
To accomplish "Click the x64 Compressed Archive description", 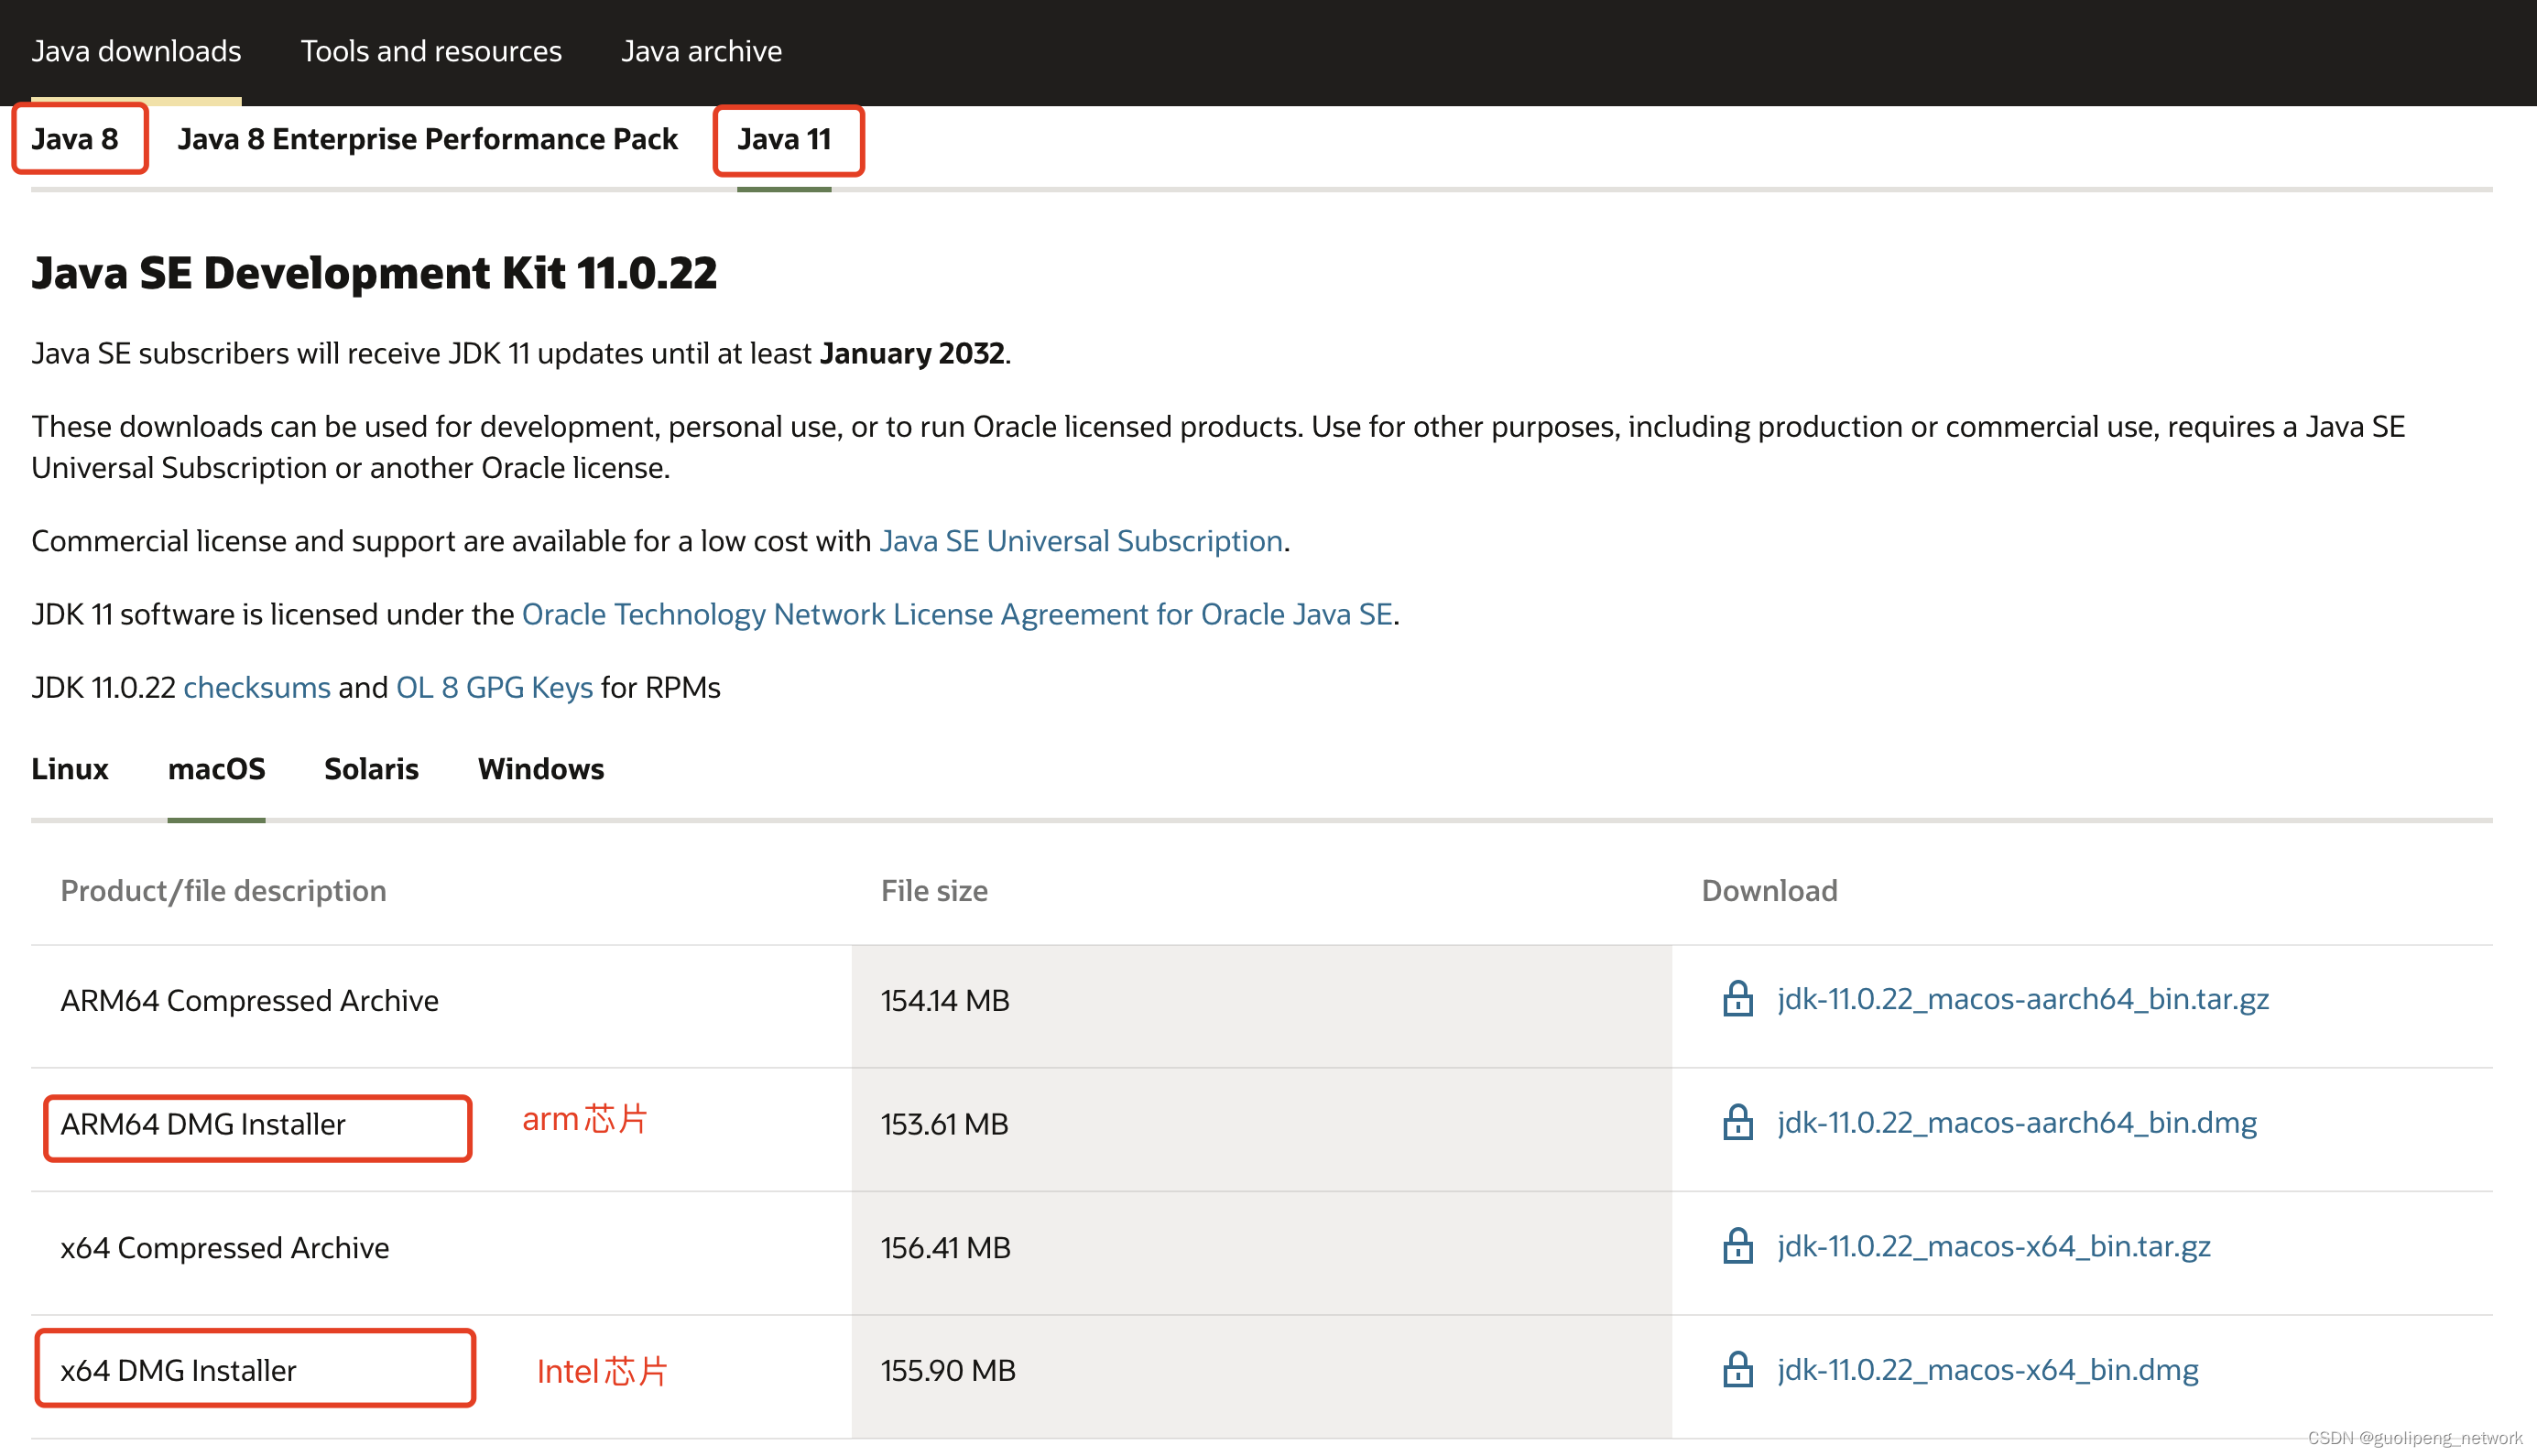I will [x=225, y=1248].
